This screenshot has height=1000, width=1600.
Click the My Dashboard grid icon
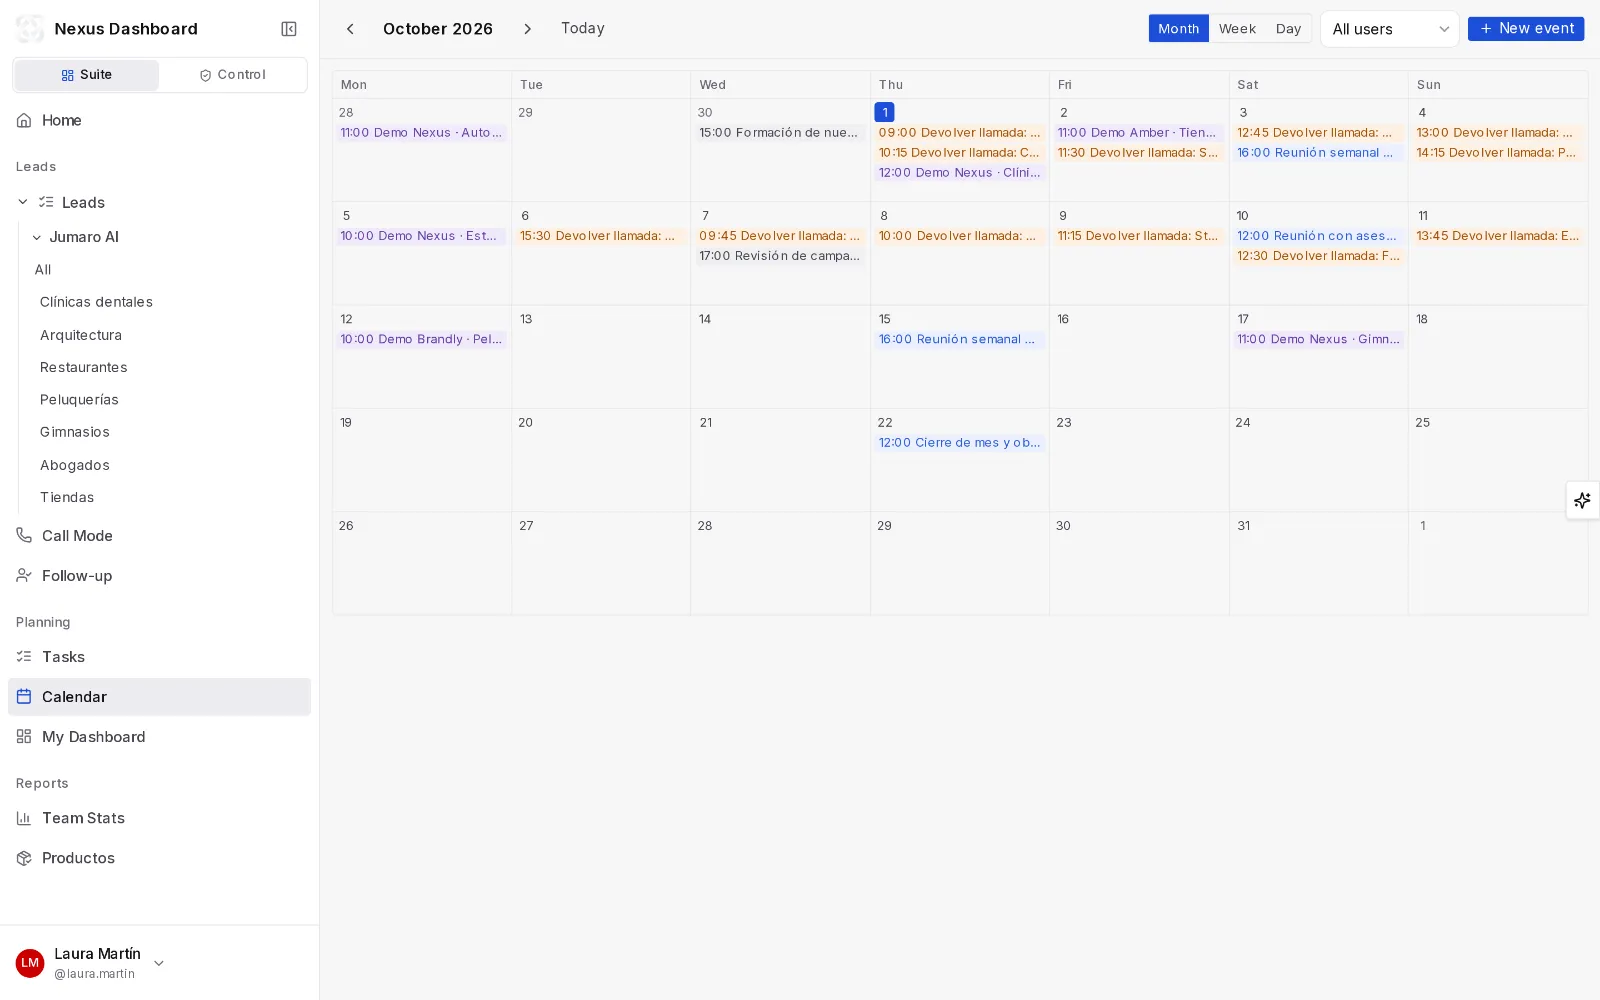click(24, 737)
